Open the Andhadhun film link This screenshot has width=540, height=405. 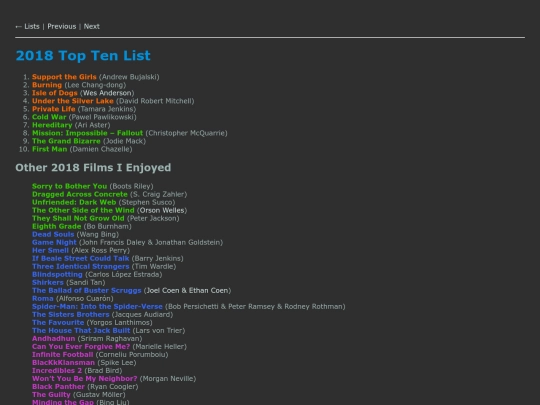coord(53,339)
